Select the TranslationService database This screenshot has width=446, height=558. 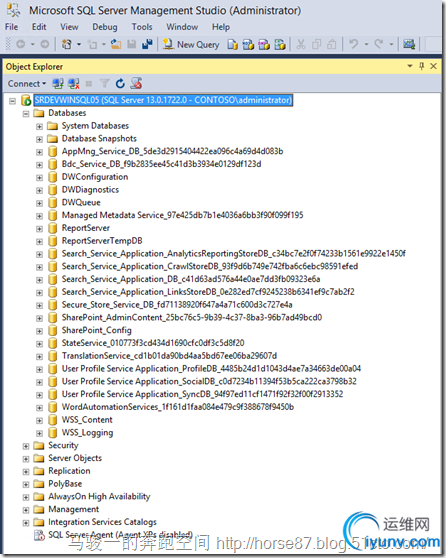[169, 356]
